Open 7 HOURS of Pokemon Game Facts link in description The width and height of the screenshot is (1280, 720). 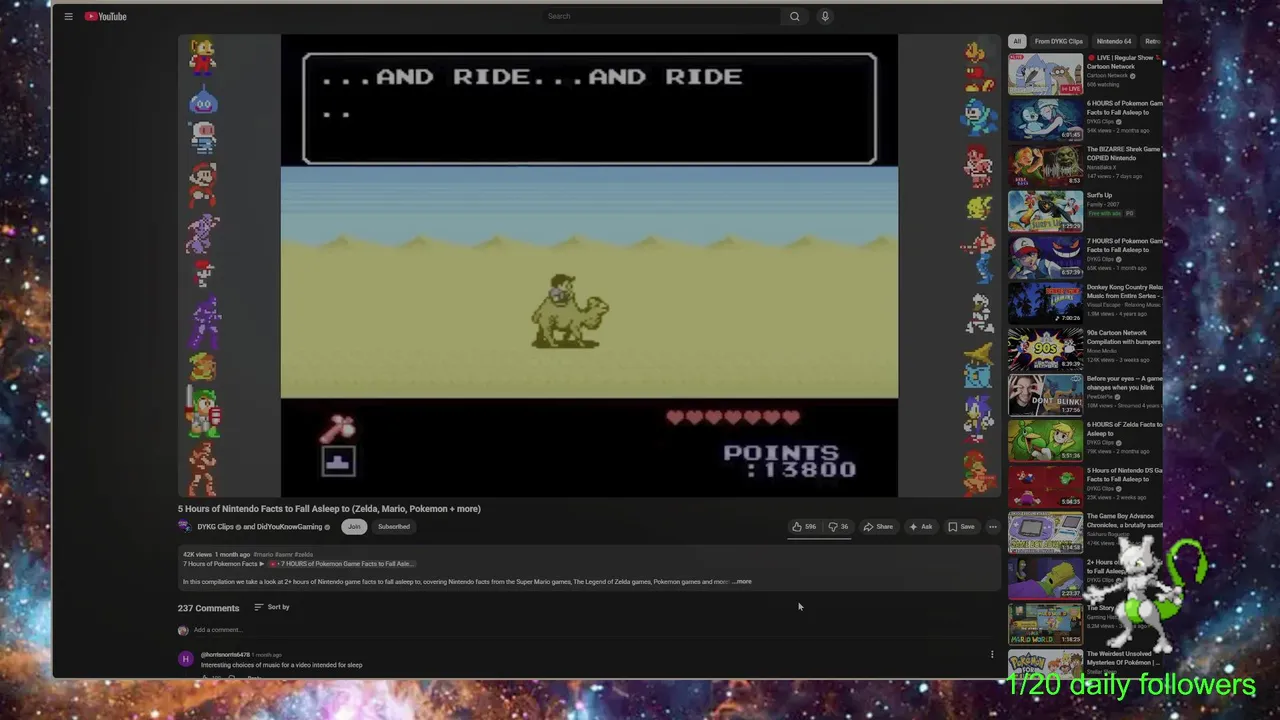(x=340, y=564)
